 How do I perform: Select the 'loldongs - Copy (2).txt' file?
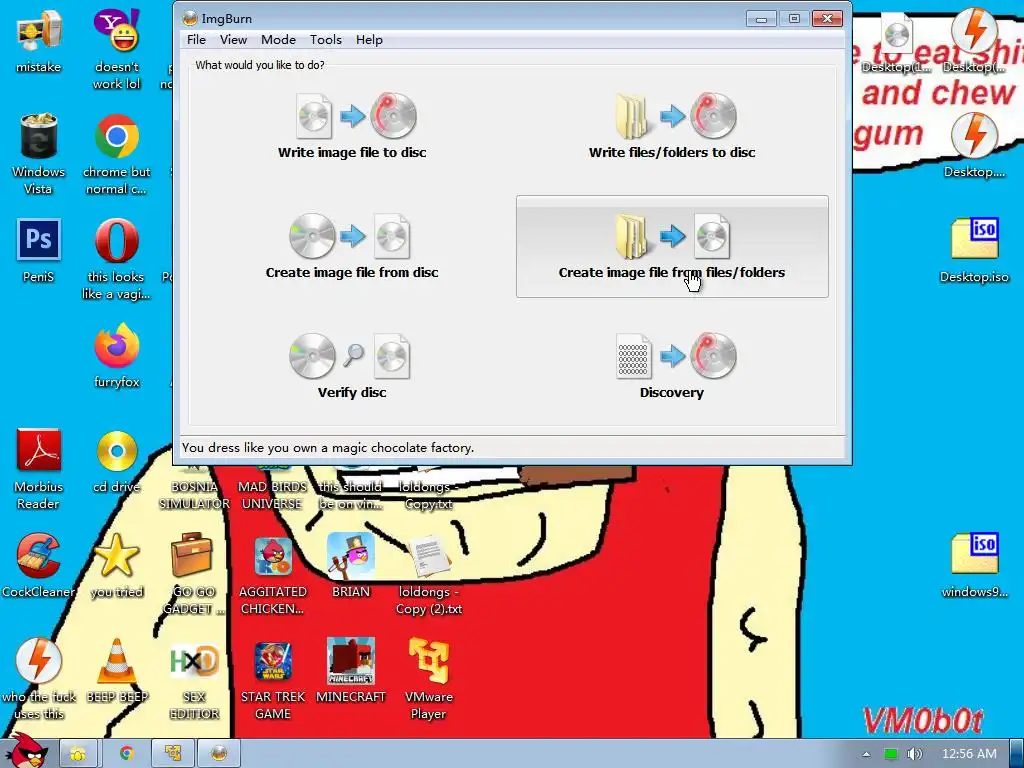pos(428,573)
